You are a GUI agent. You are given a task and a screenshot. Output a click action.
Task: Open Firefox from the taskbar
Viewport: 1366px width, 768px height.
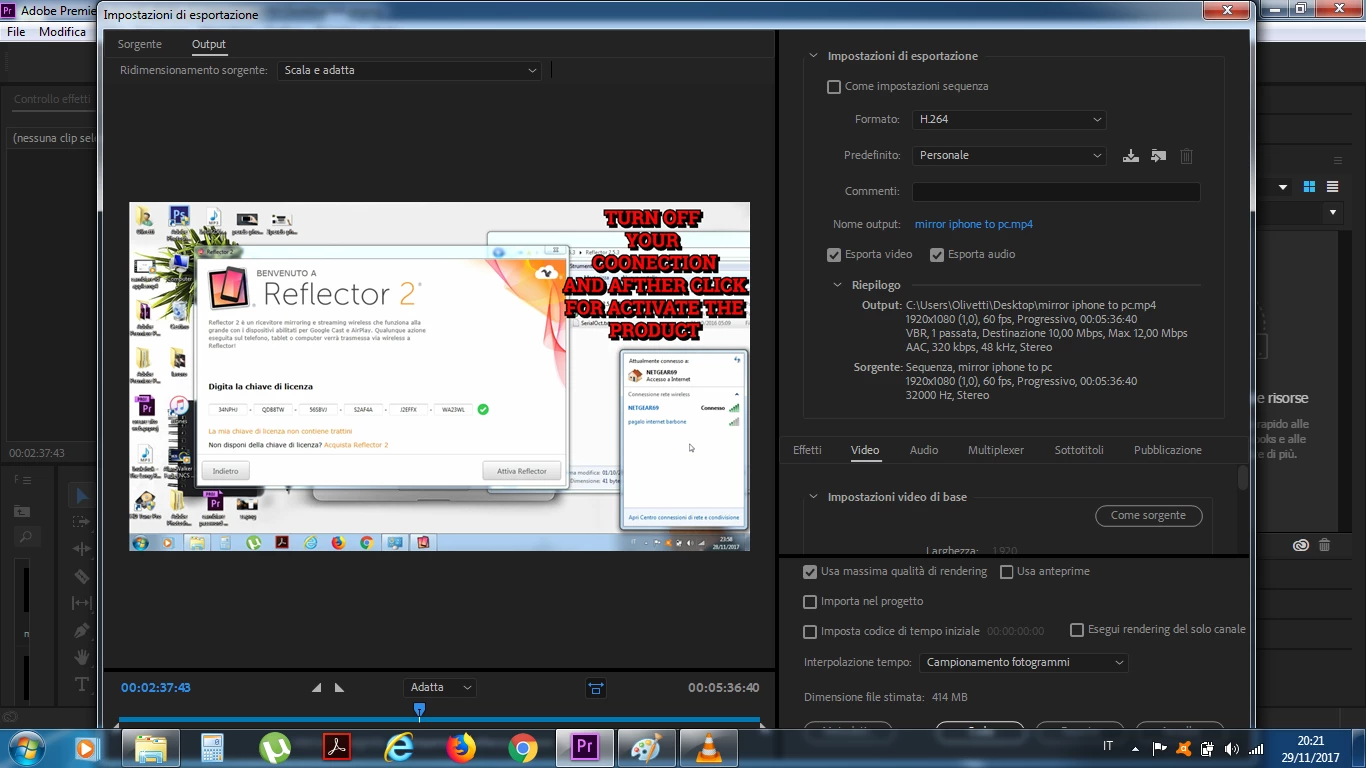click(x=461, y=748)
